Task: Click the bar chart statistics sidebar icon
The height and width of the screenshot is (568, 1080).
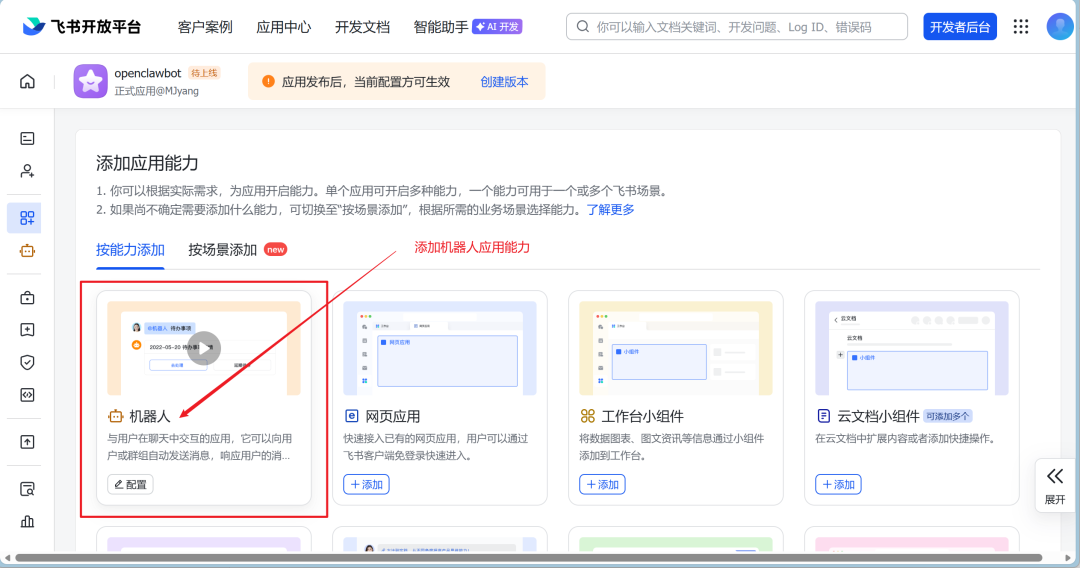Action: pyautogui.click(x=27, y=521)
